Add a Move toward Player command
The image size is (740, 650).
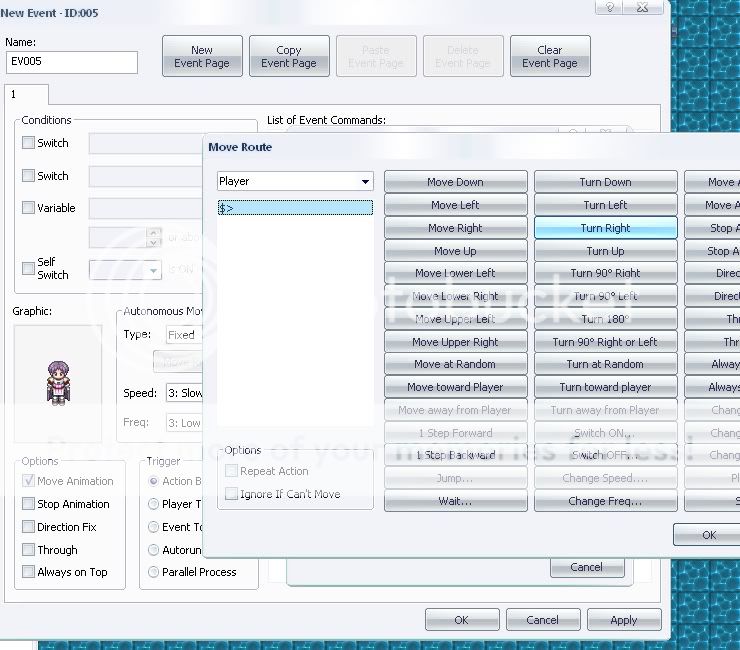pyautogui.click(x=455, y=387)
